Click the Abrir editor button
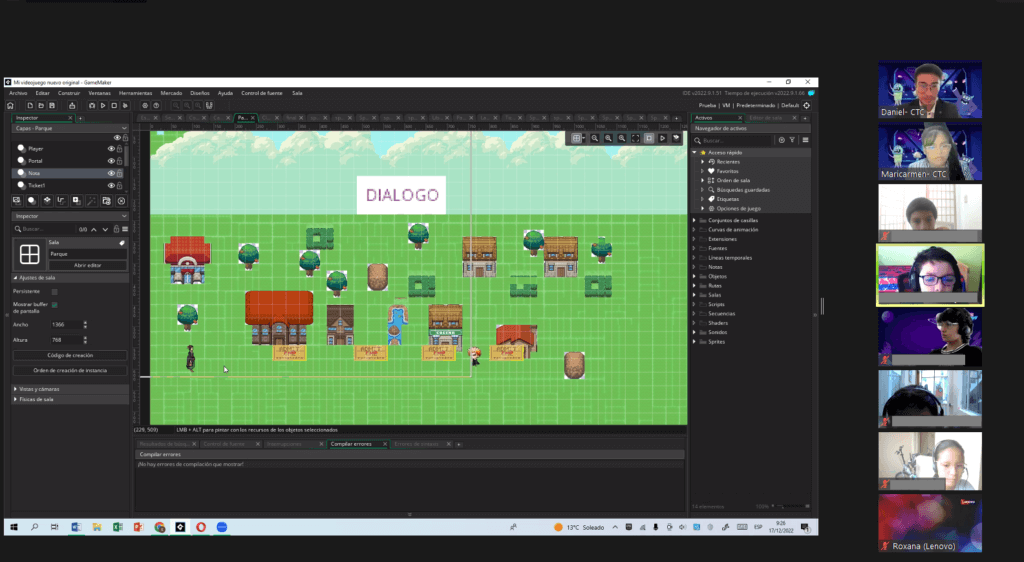 (87, 265)
